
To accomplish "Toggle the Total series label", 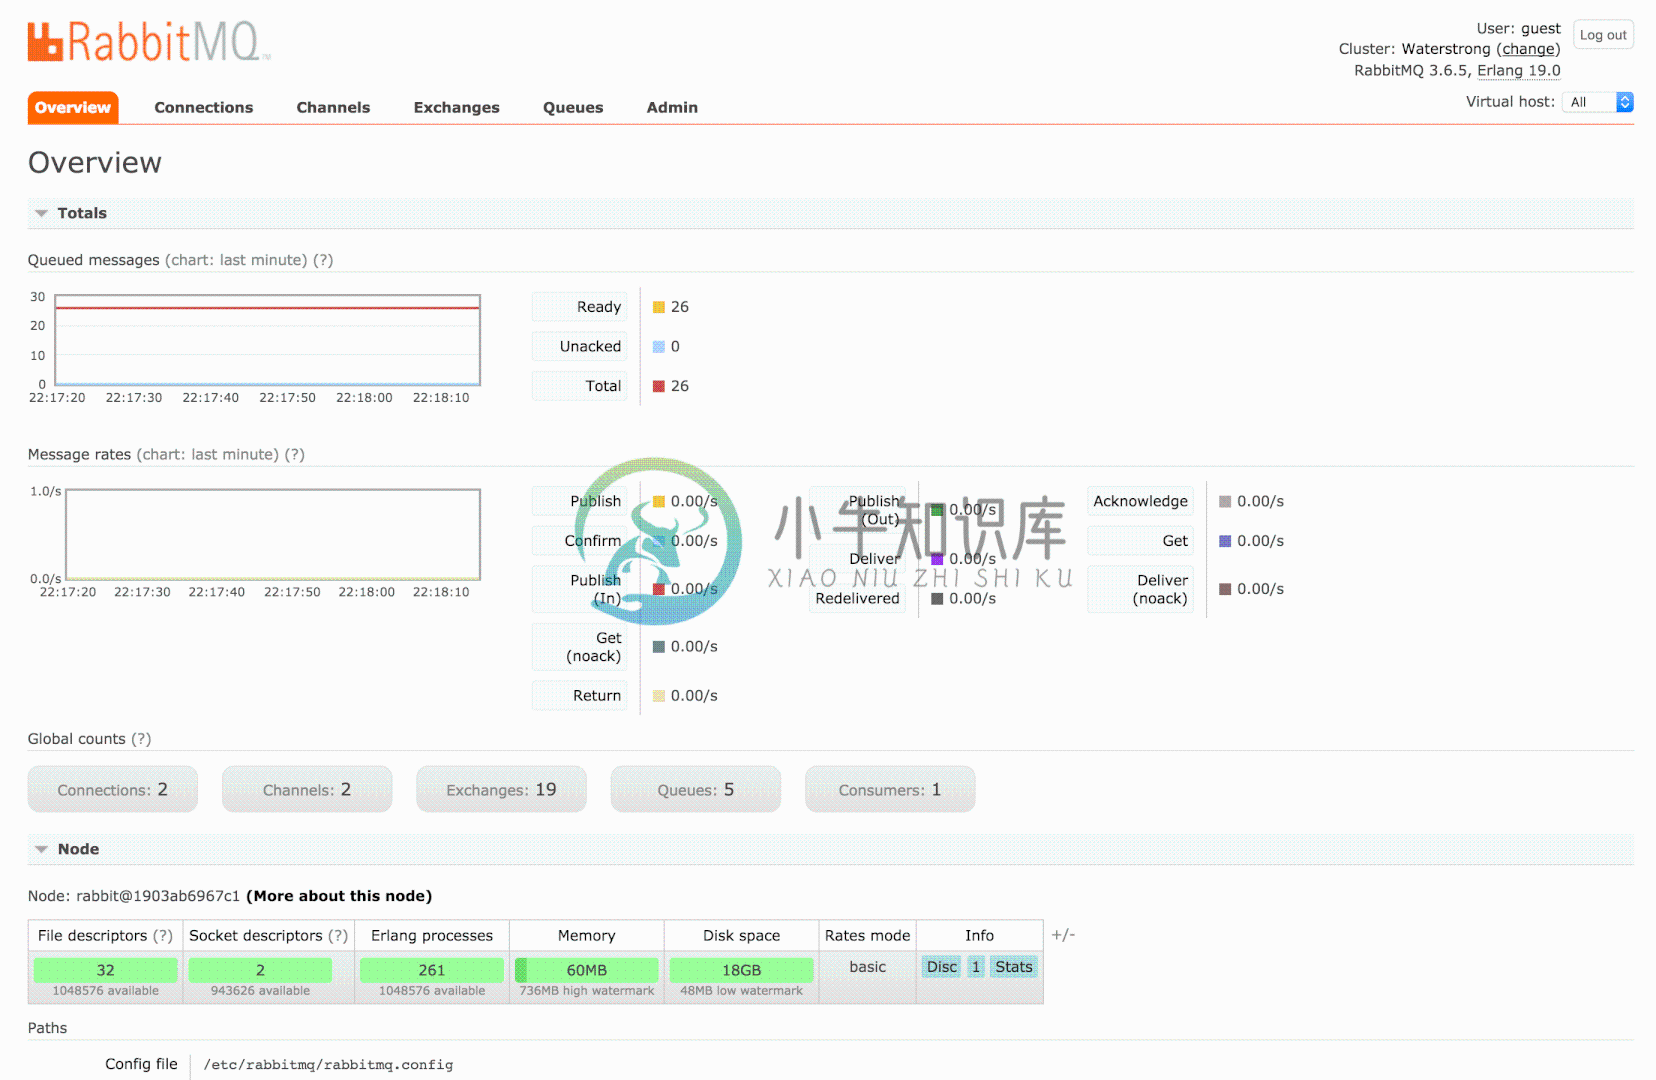I will (x=580, y=386).
